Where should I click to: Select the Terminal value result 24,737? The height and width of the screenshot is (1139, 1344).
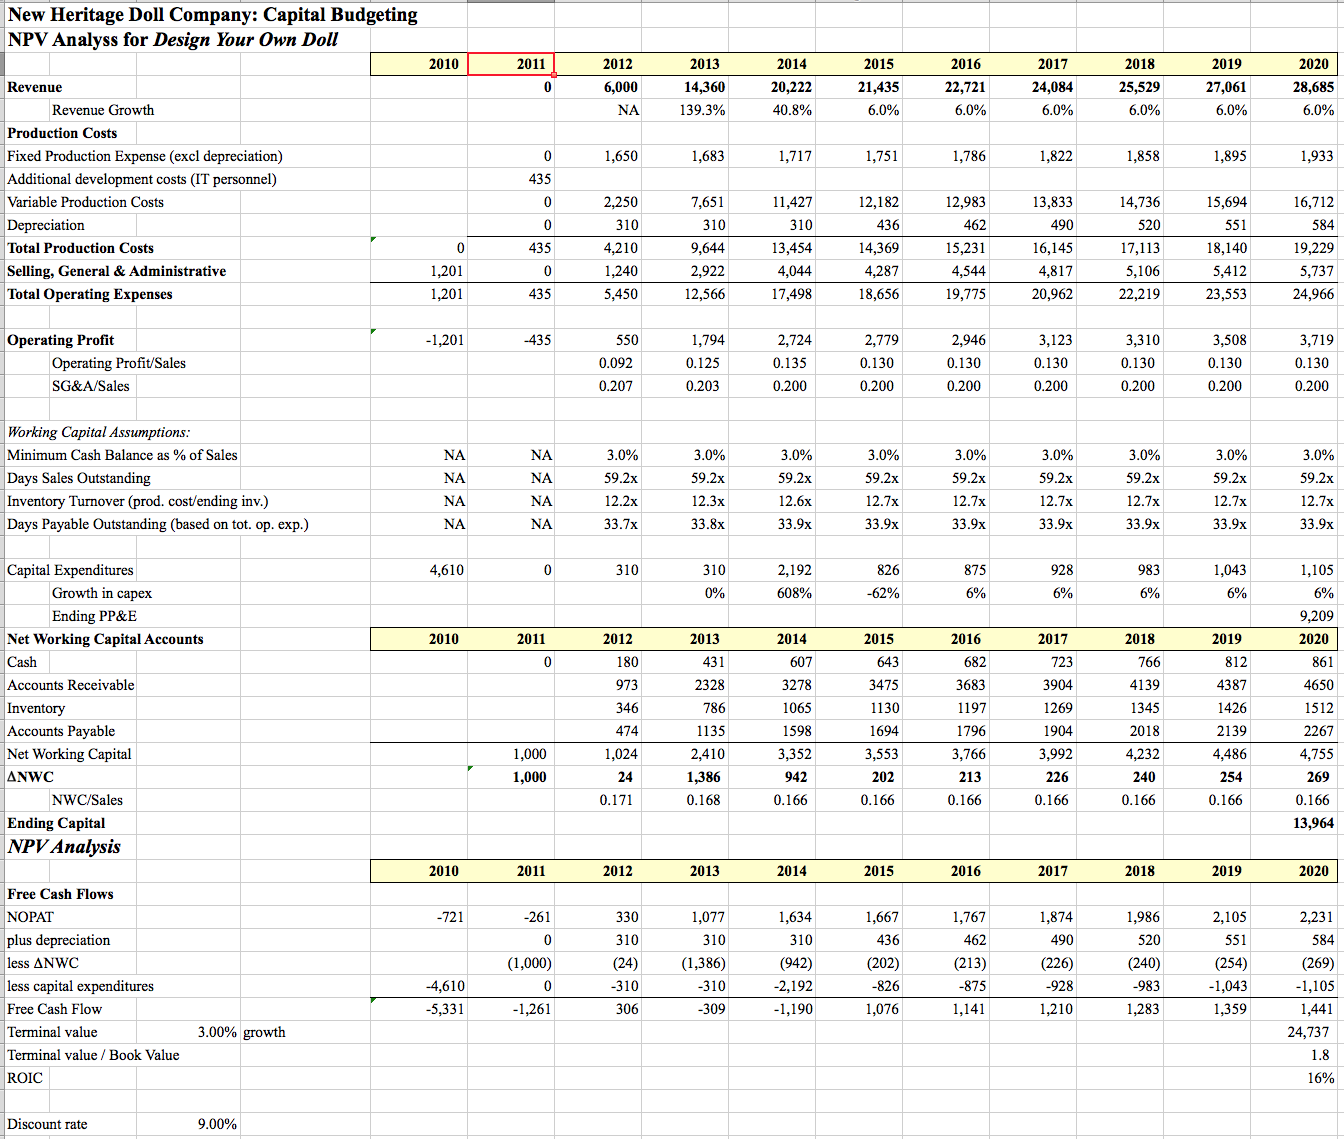point(1307,1032)
